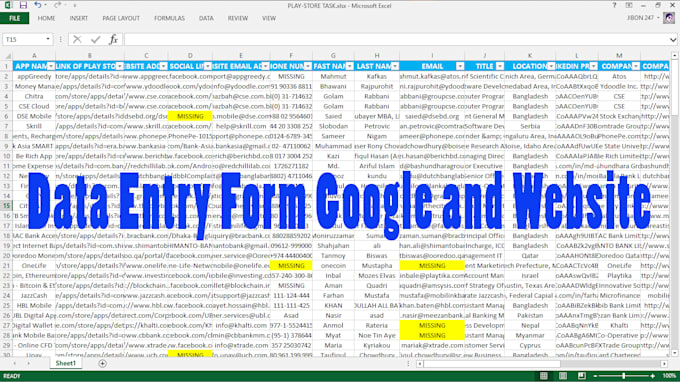This screenshot has width=680, height=382.
Task: Select column A header
Action: coord(34,56)
